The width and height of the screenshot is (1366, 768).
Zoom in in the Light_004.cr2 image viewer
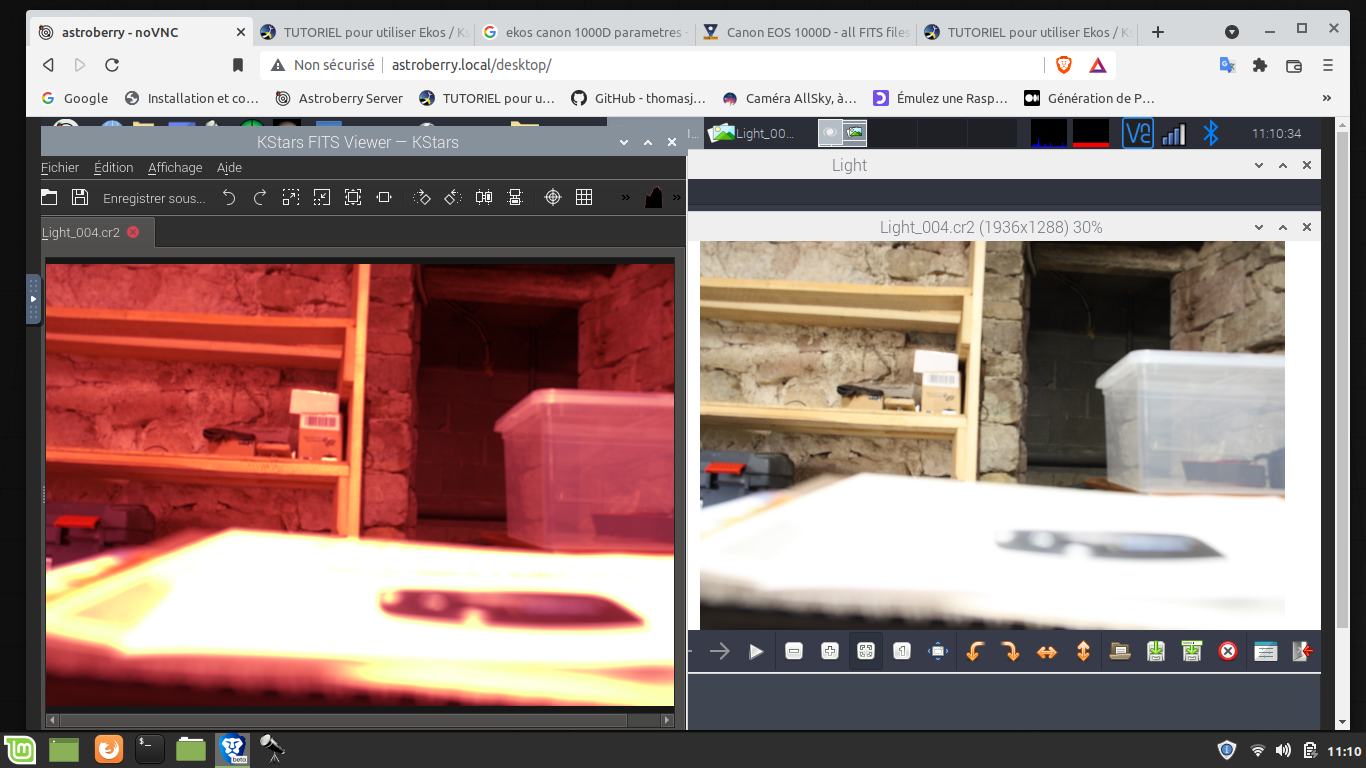[830, 652]
